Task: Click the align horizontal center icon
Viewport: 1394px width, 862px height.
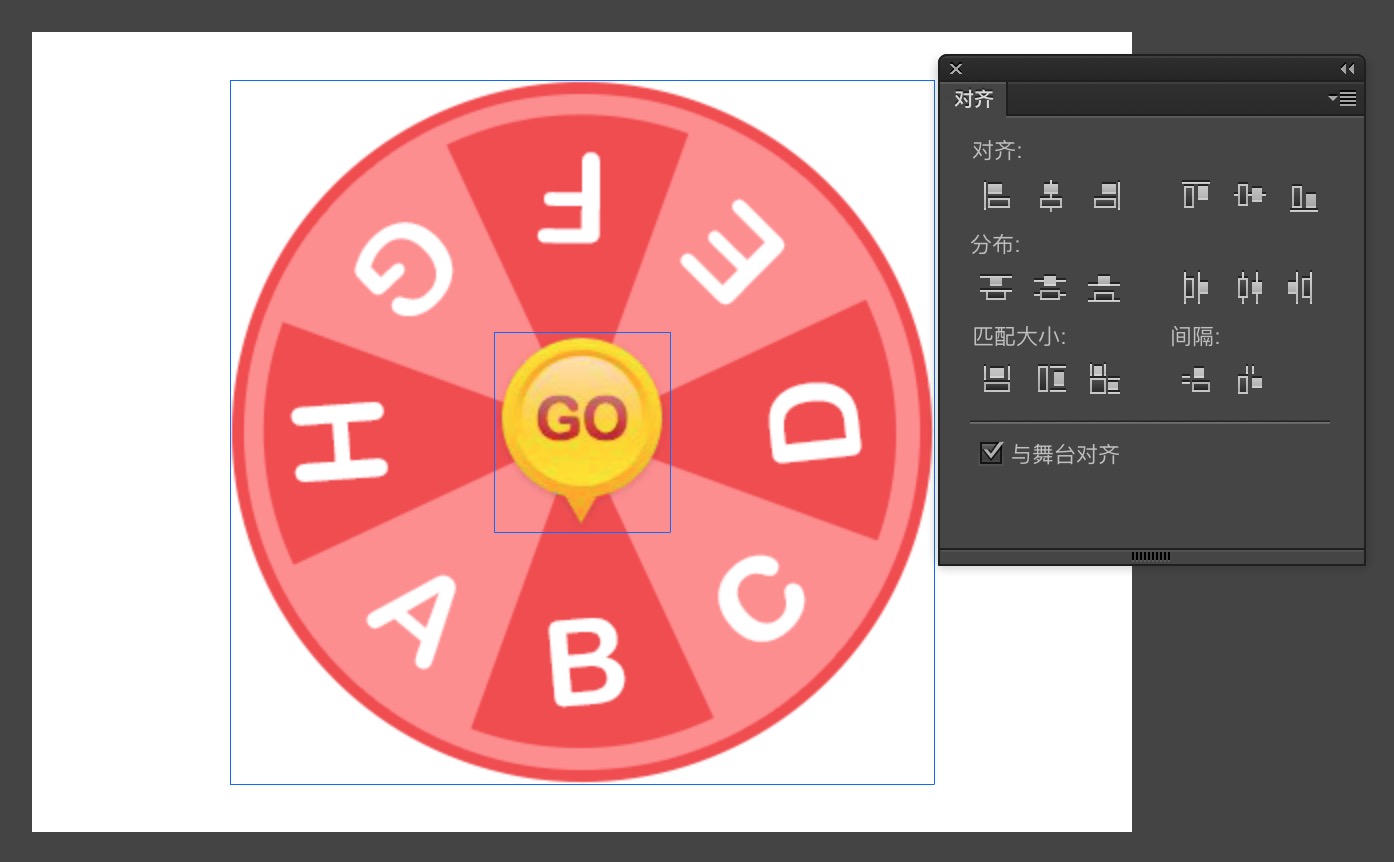Action: [x=1050, y=195]
